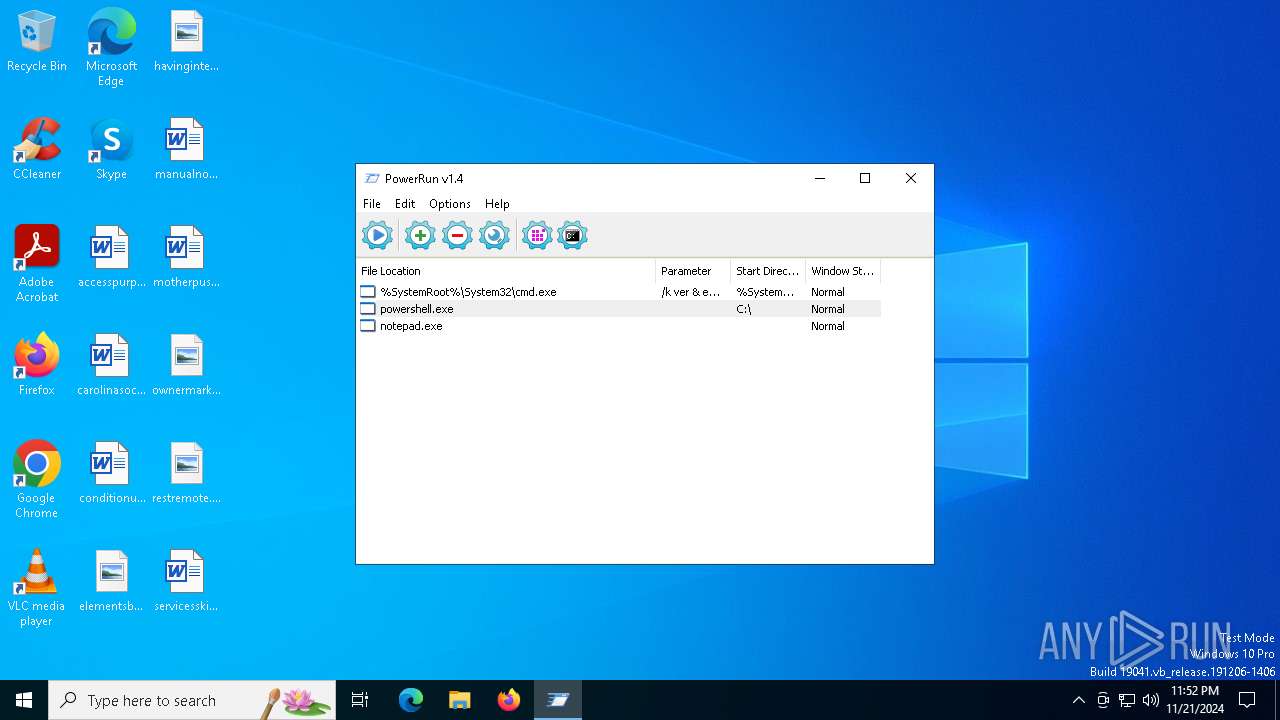Image resolution: width=1280 pixels, height=720 pixels.
Task: Maximize the PowerRun window
Action: pos(865,178)
